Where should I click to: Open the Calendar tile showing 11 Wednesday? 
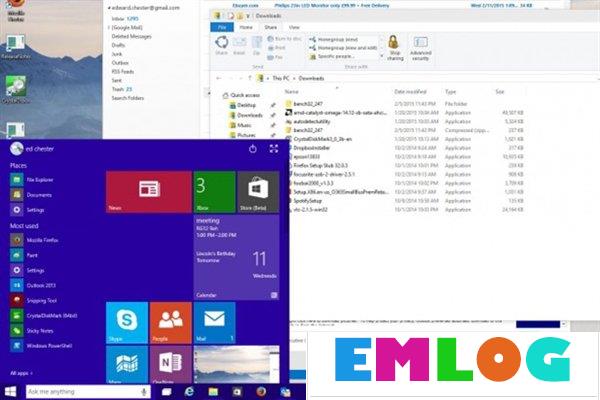pos(236,257)
